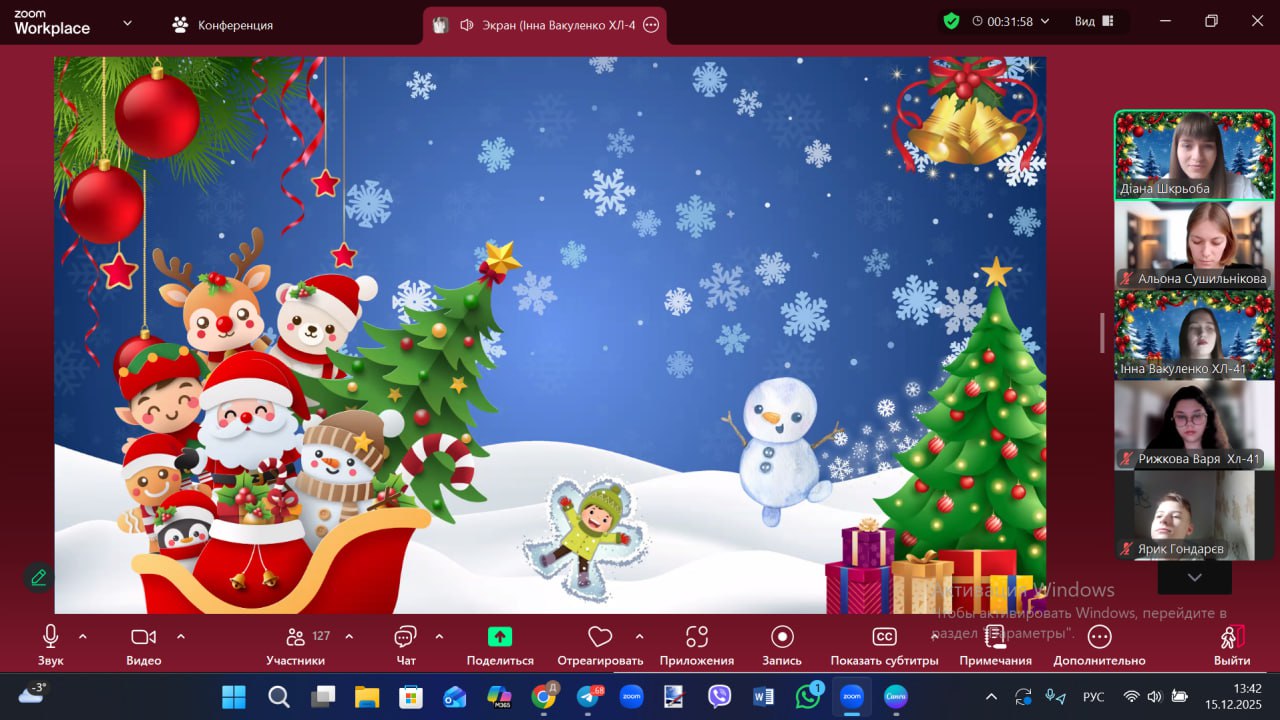
Task: Open the Reactions heart icon
Action: (599, 637)
